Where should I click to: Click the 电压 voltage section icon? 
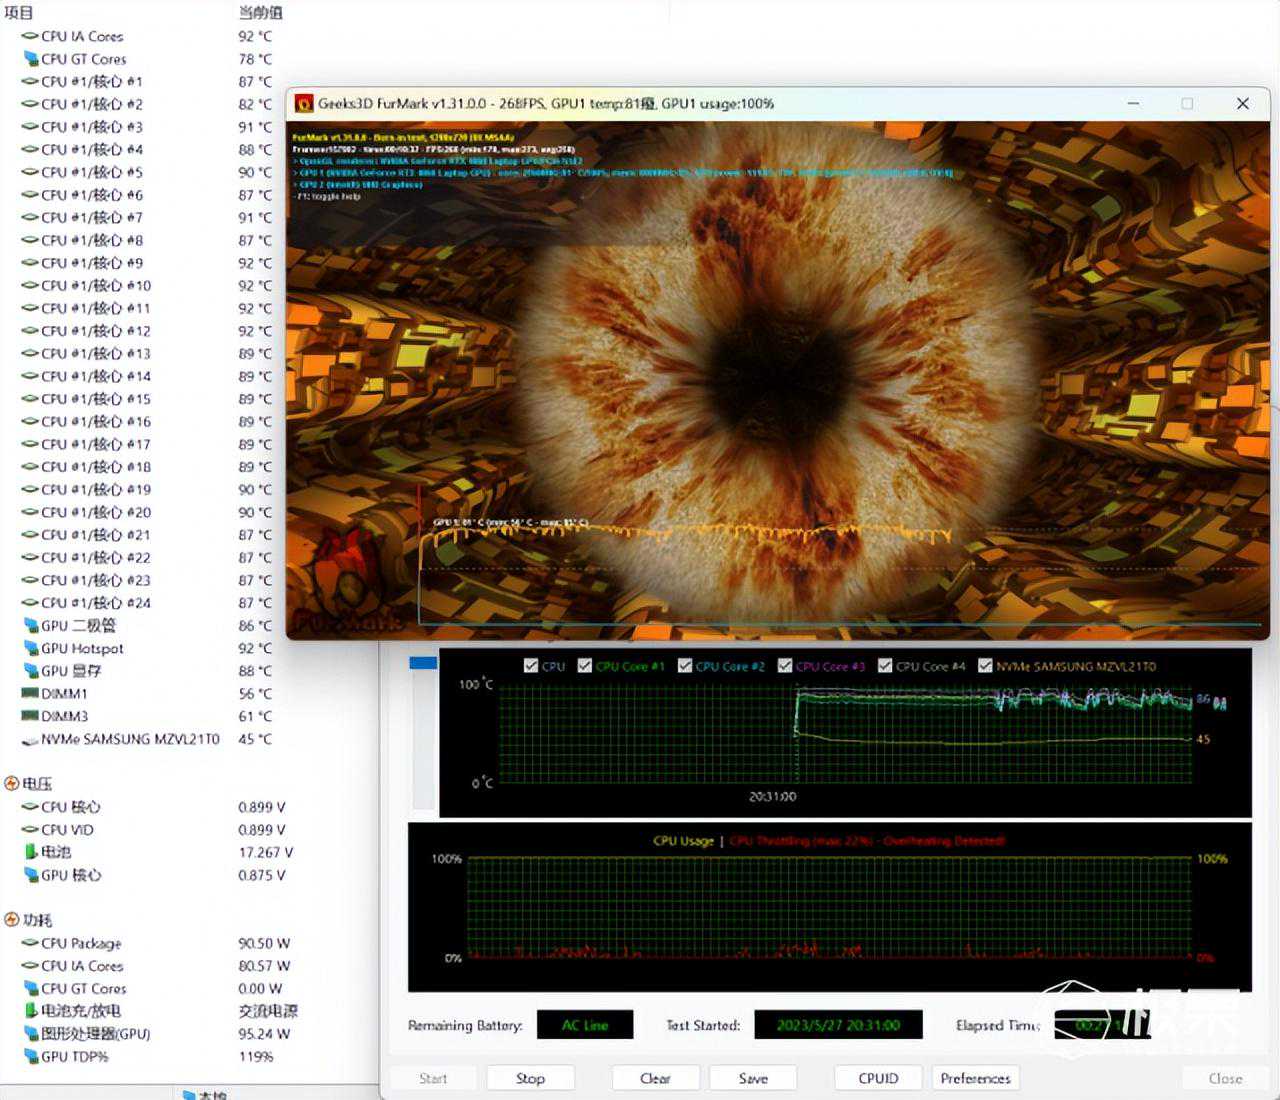pyautogui.click(x=12, y=784)
